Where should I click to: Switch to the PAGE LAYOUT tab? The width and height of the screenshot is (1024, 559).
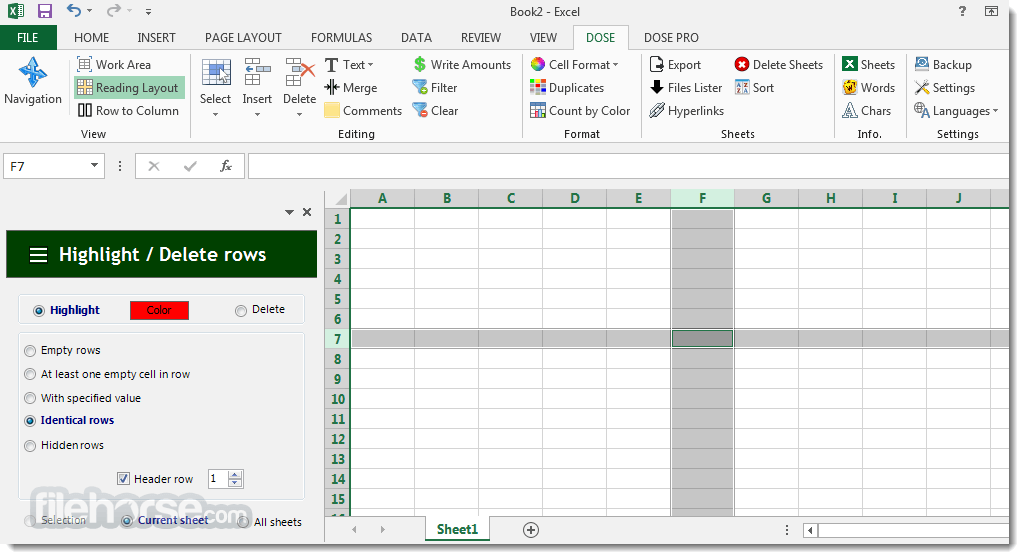pyautogui.click(x=243, y=38)
